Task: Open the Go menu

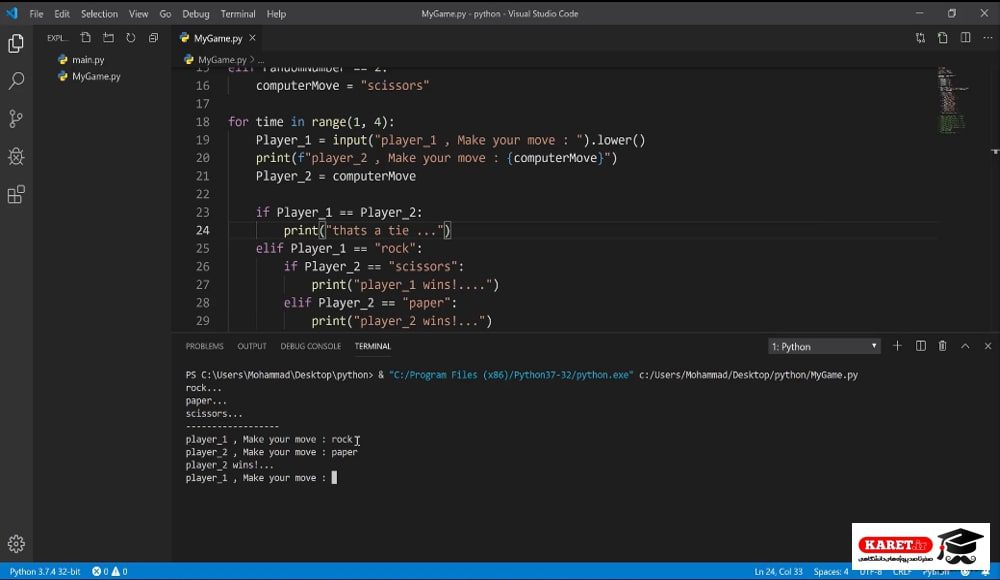Action: 165,13
